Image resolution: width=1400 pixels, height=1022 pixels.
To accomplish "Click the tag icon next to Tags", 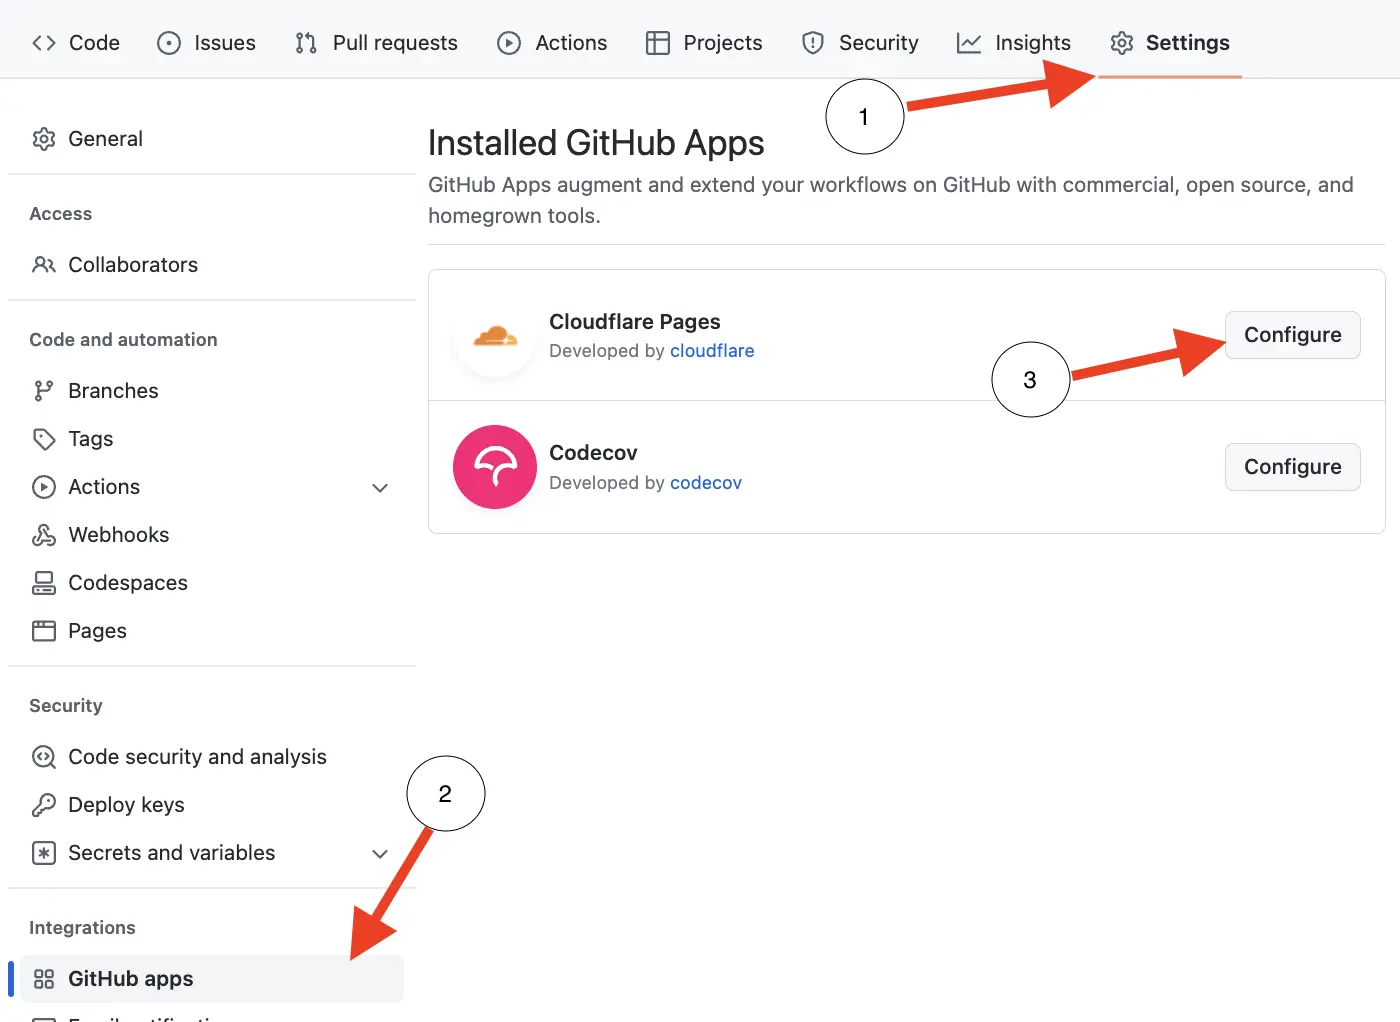I will coord(44,438).
